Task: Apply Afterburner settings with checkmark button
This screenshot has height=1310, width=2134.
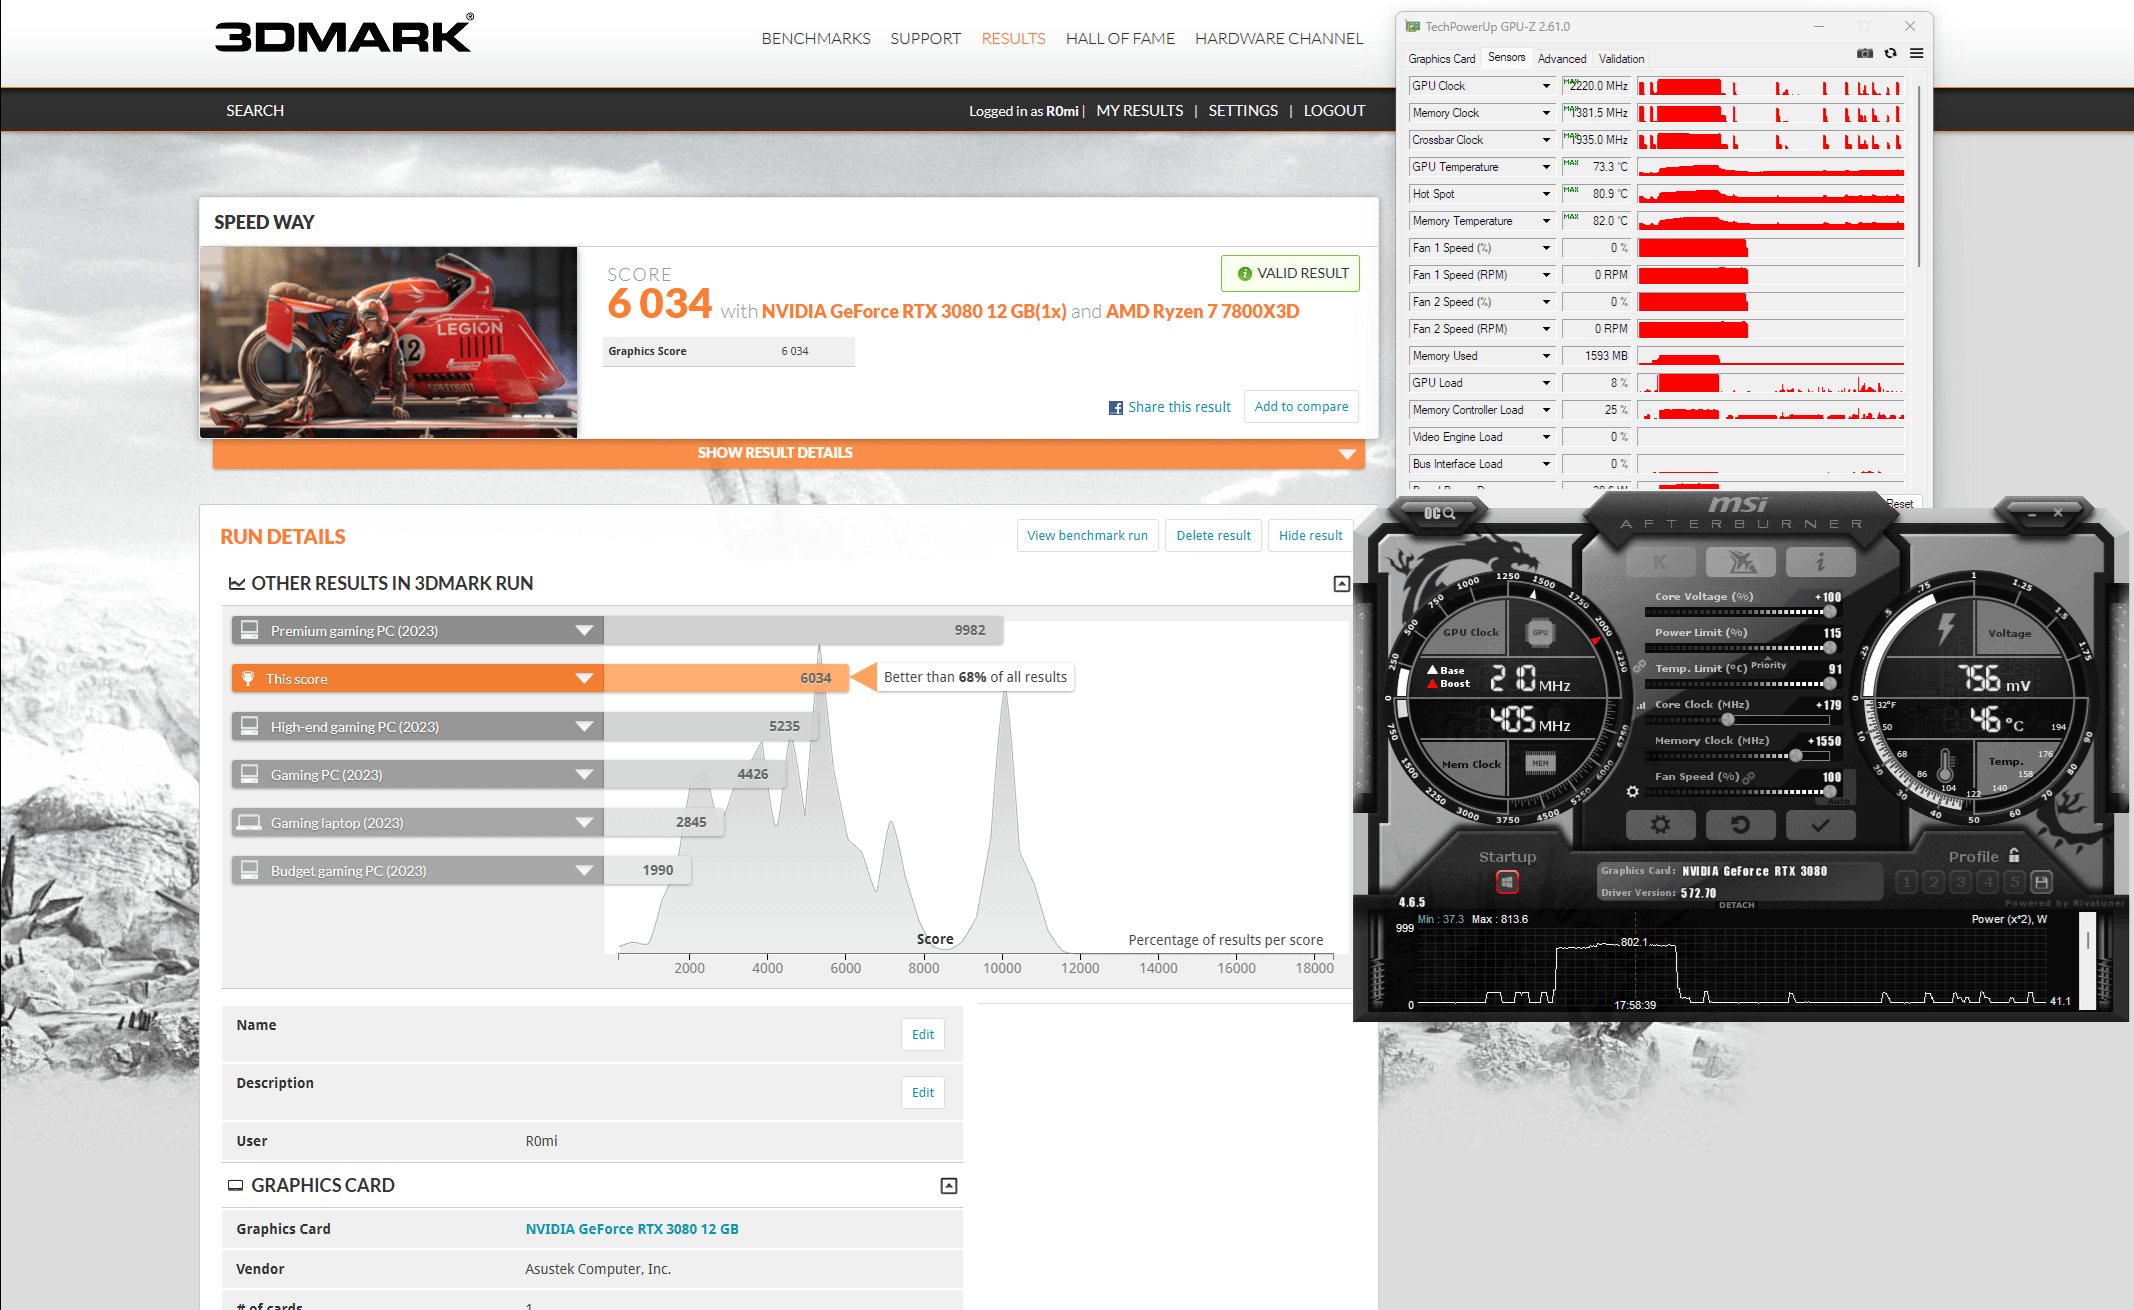Action: 1820,825
